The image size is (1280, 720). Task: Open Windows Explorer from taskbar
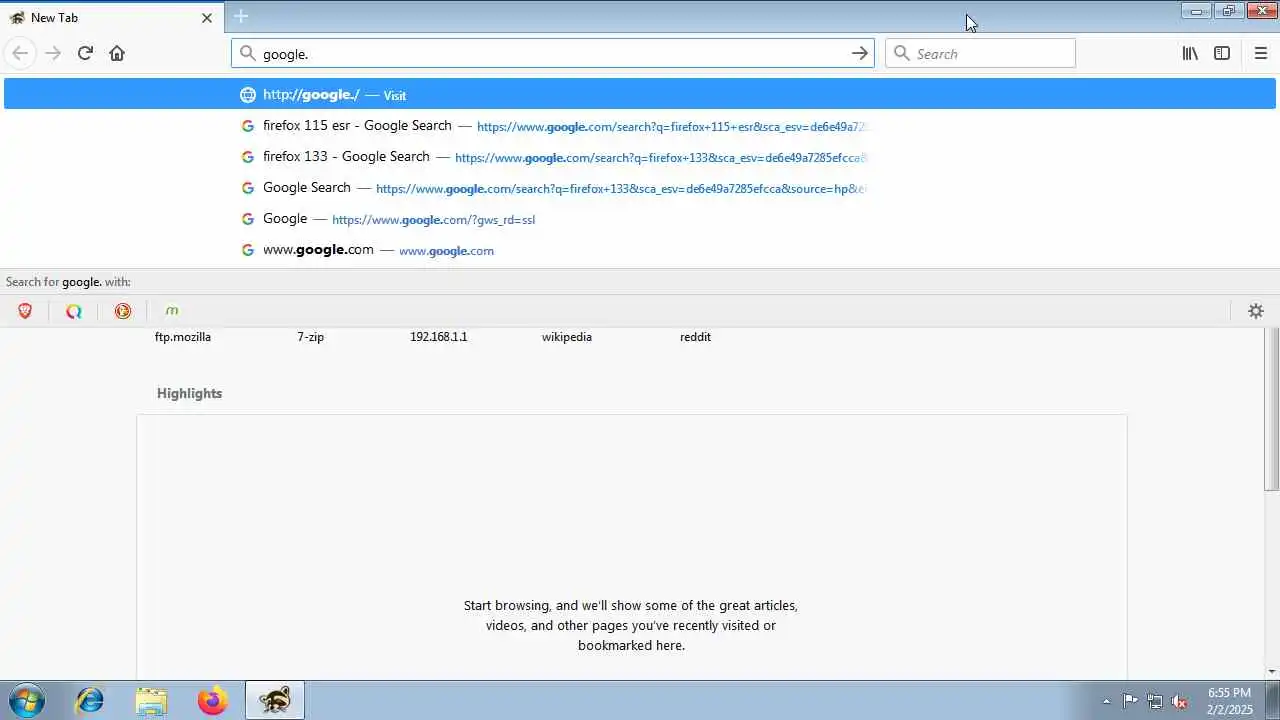click(x=151, y=701)
